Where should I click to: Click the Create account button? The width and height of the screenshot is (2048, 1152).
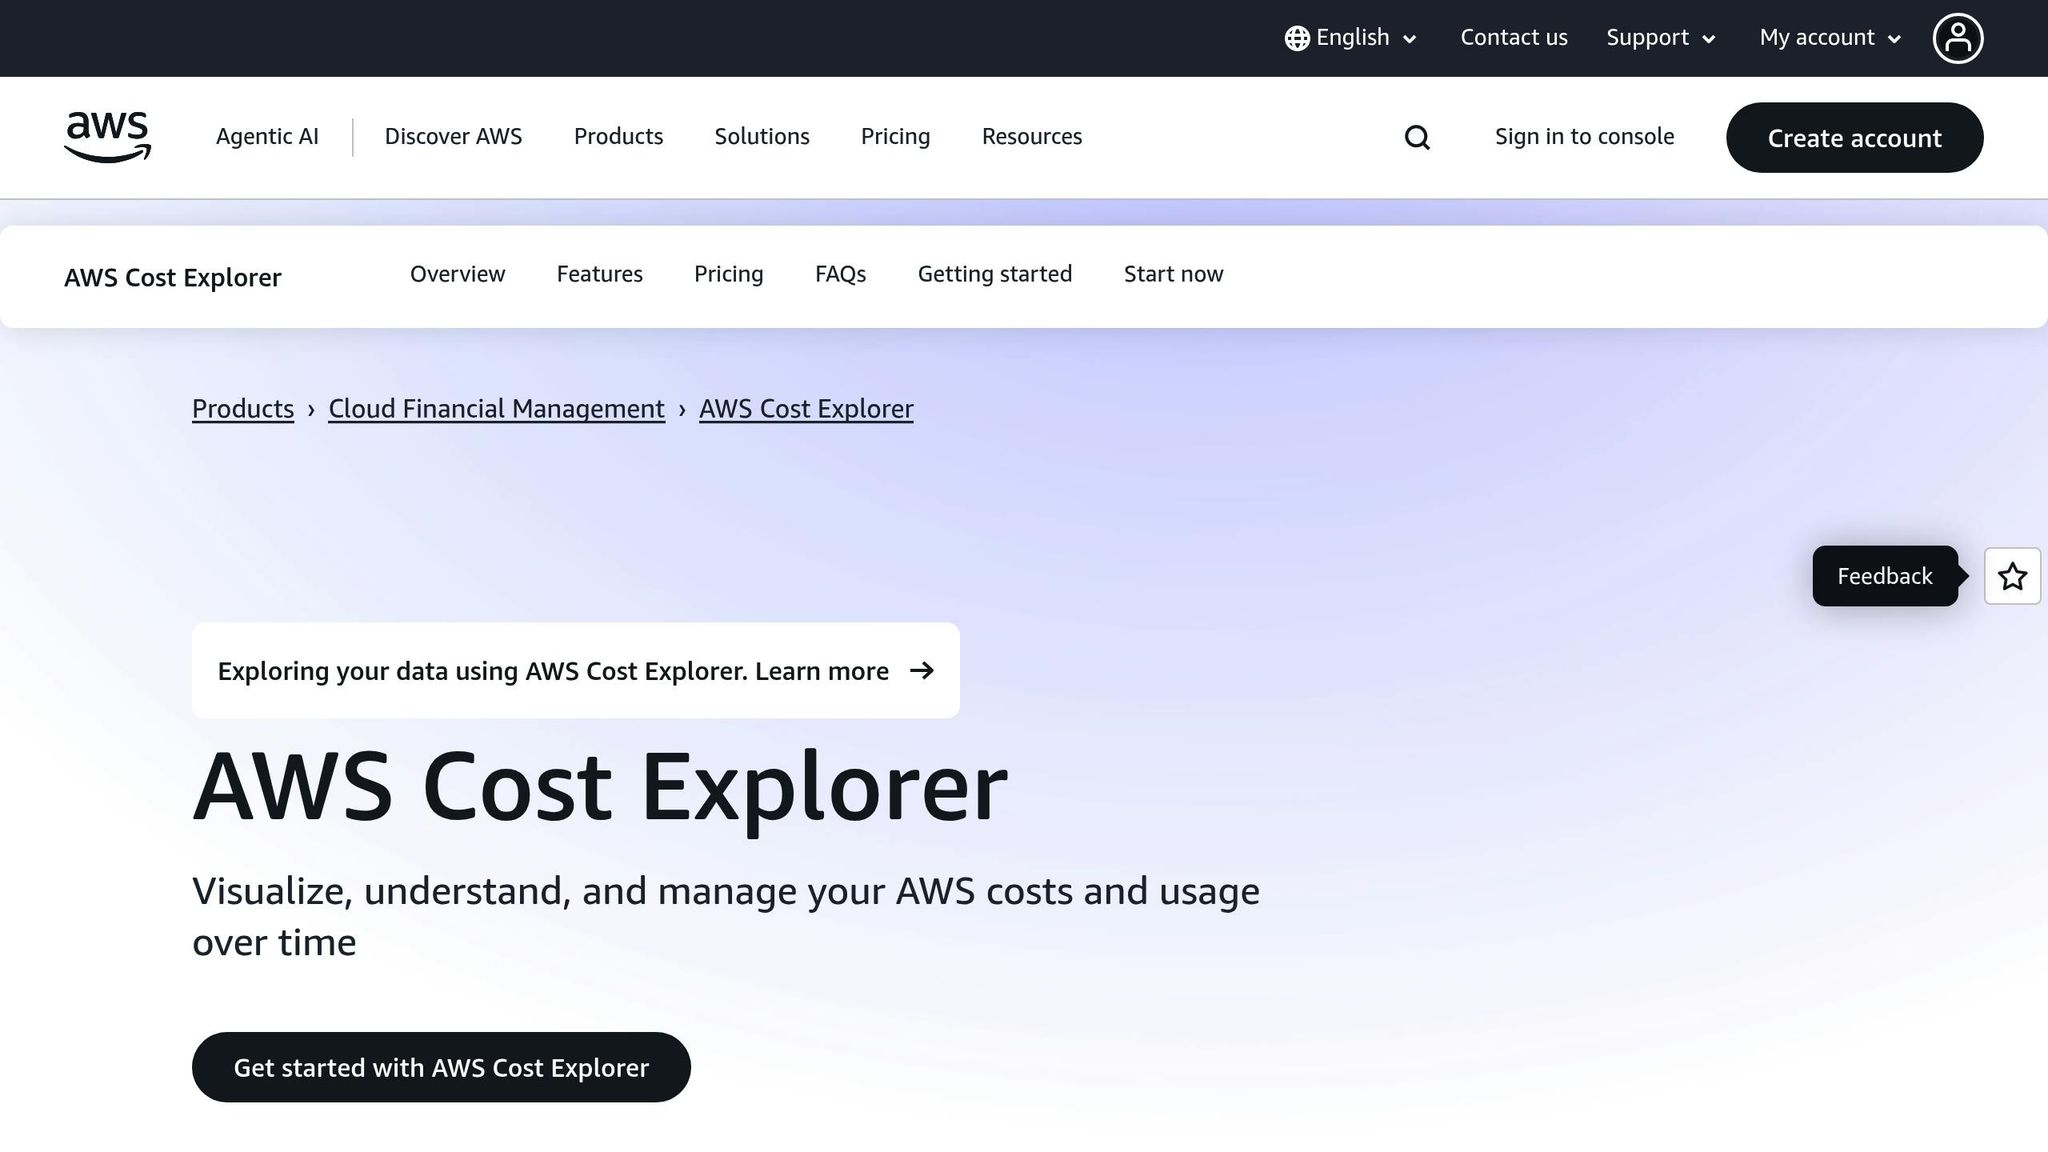pyautogui.click(x=1854, y=138)
